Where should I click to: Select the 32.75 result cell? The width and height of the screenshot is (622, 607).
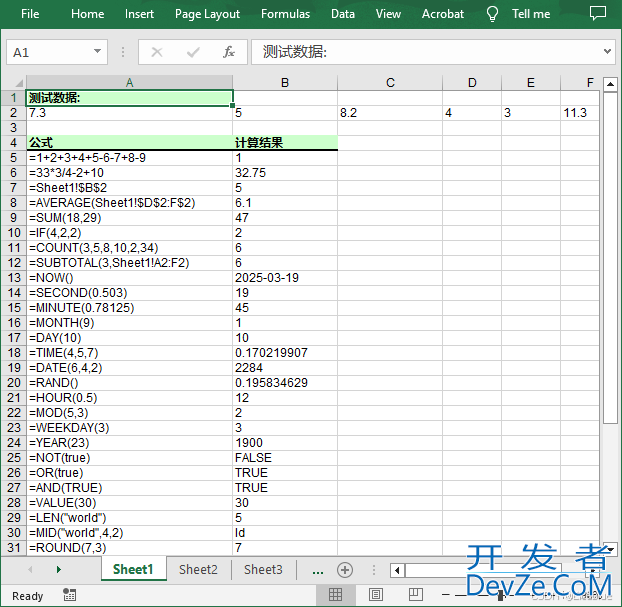point(285,173)
